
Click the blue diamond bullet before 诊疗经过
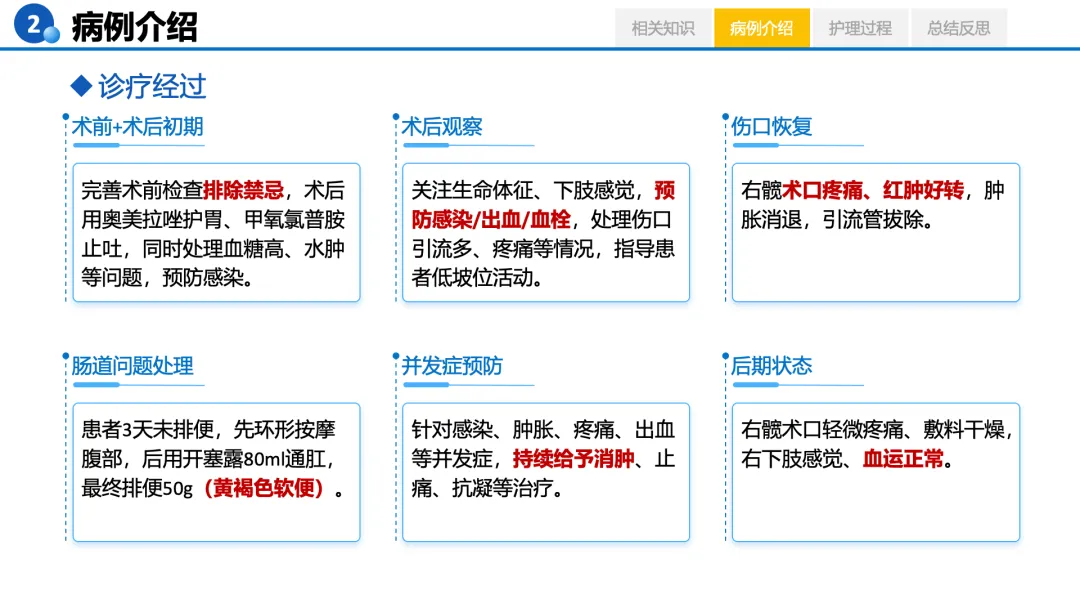pyautogui.click(x=81, y=86)
